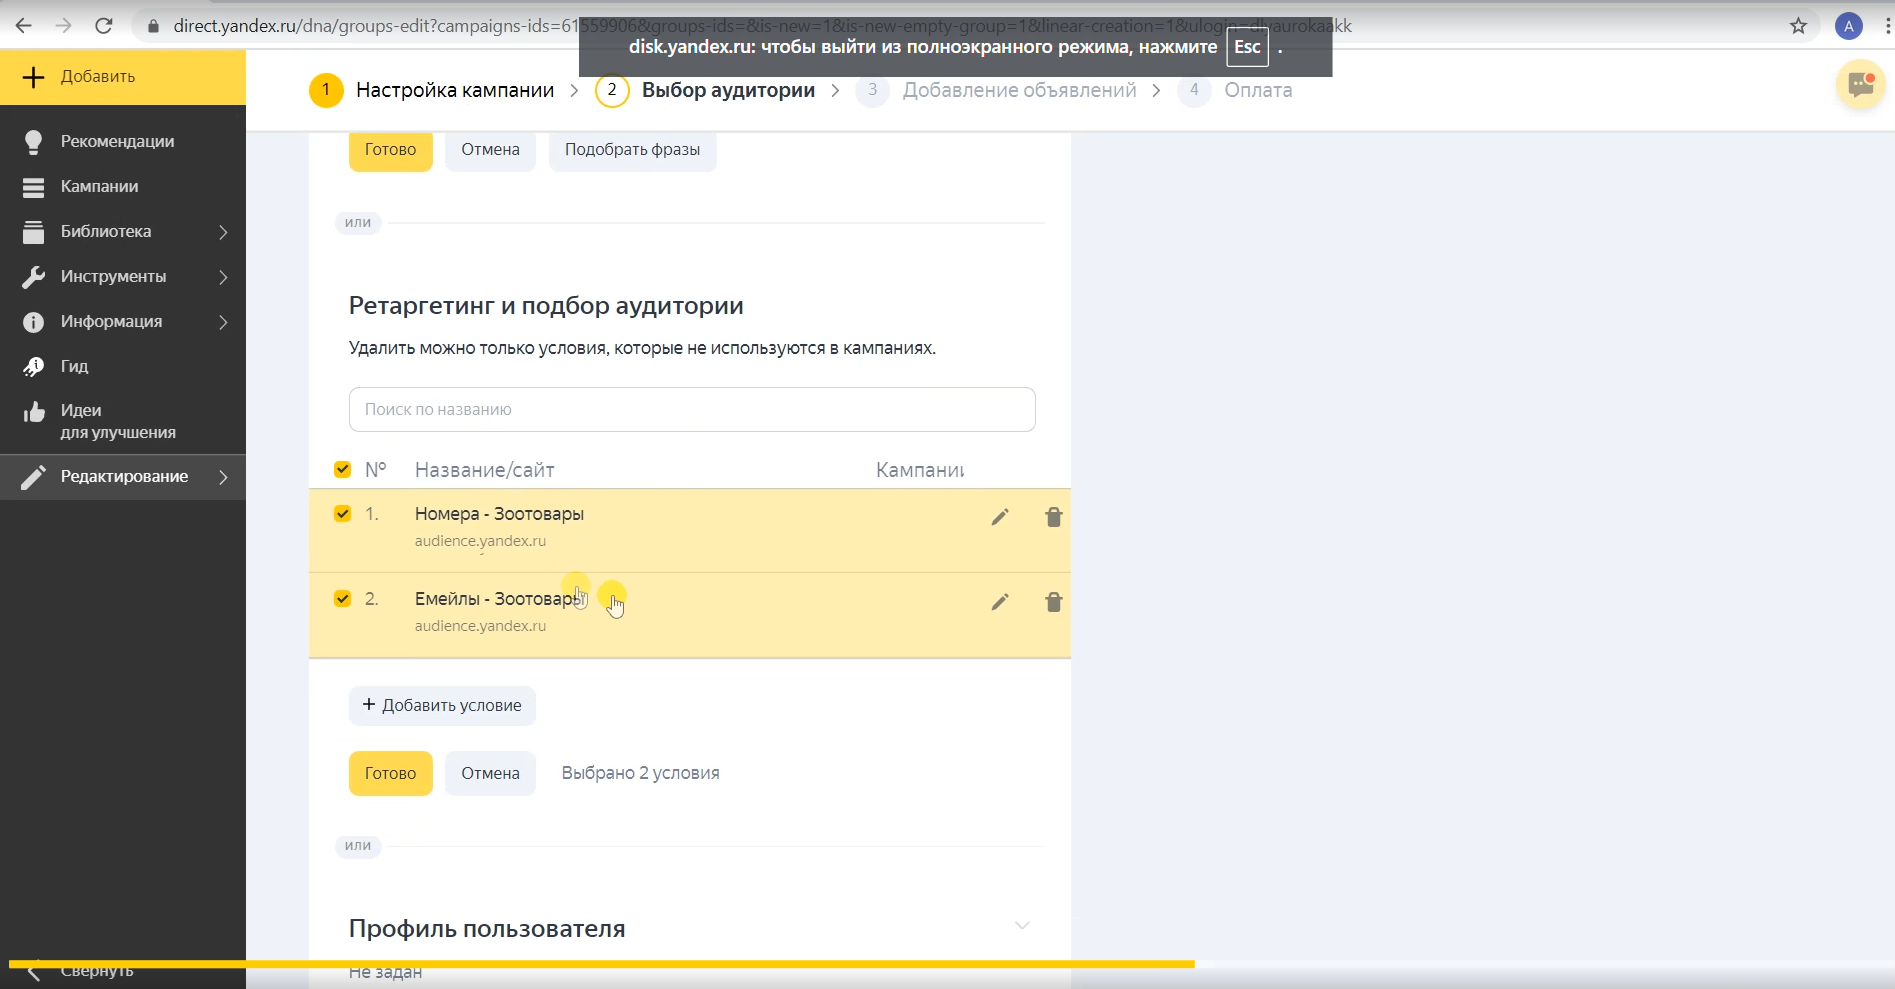Expand the Инструменты submenu

click(x=223, y=277)
